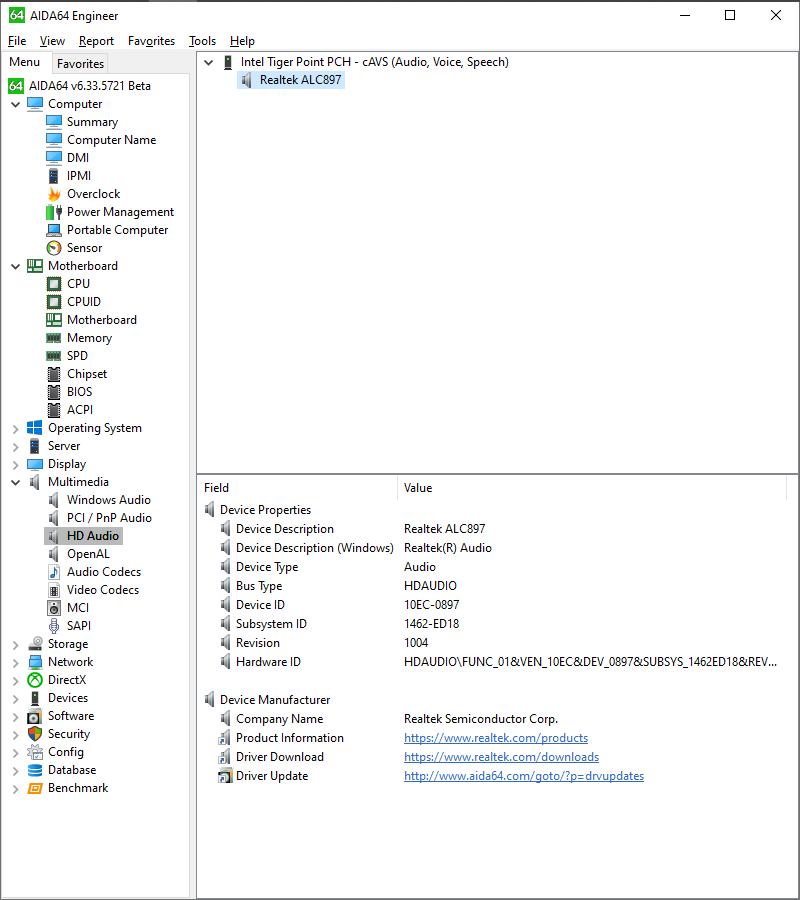Click the Device Manufacturer group header
Screen dimensions: 800x900
tap(275, 700)
